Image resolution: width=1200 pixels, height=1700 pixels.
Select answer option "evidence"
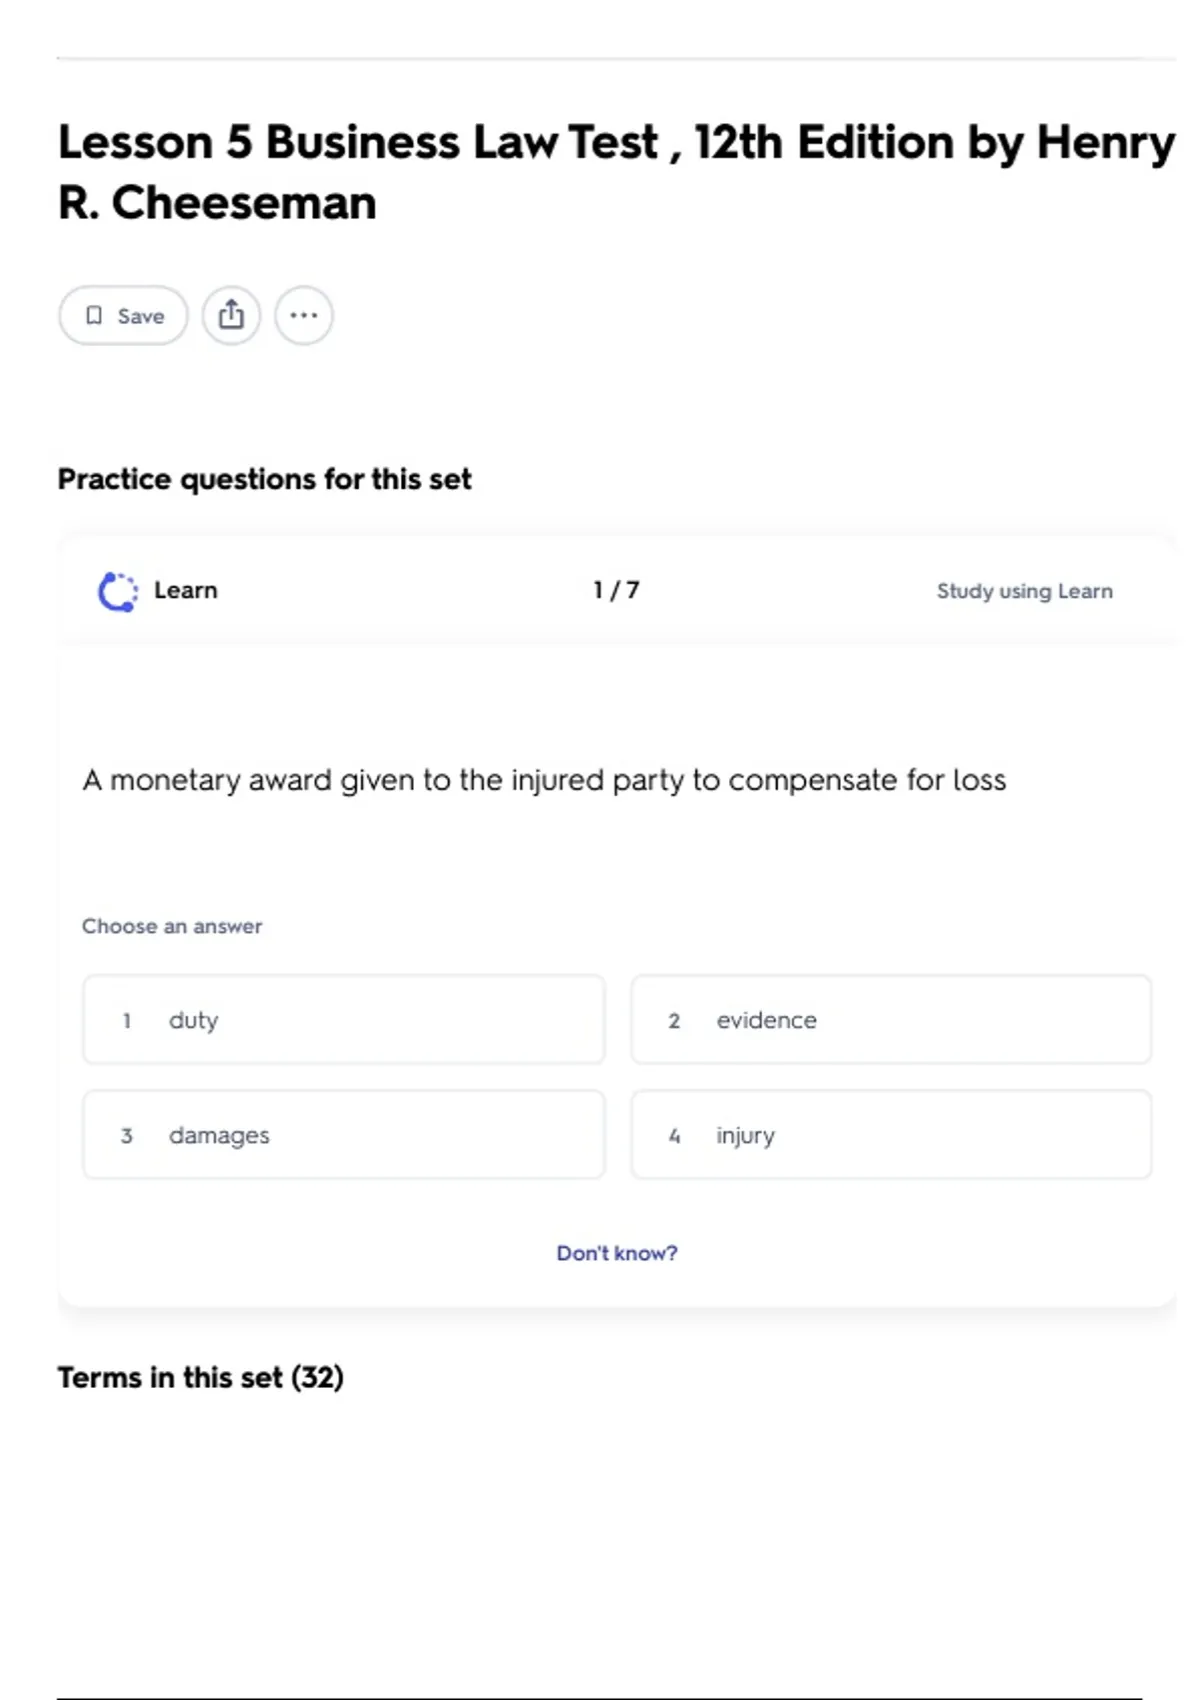[x=890, y=1020]
